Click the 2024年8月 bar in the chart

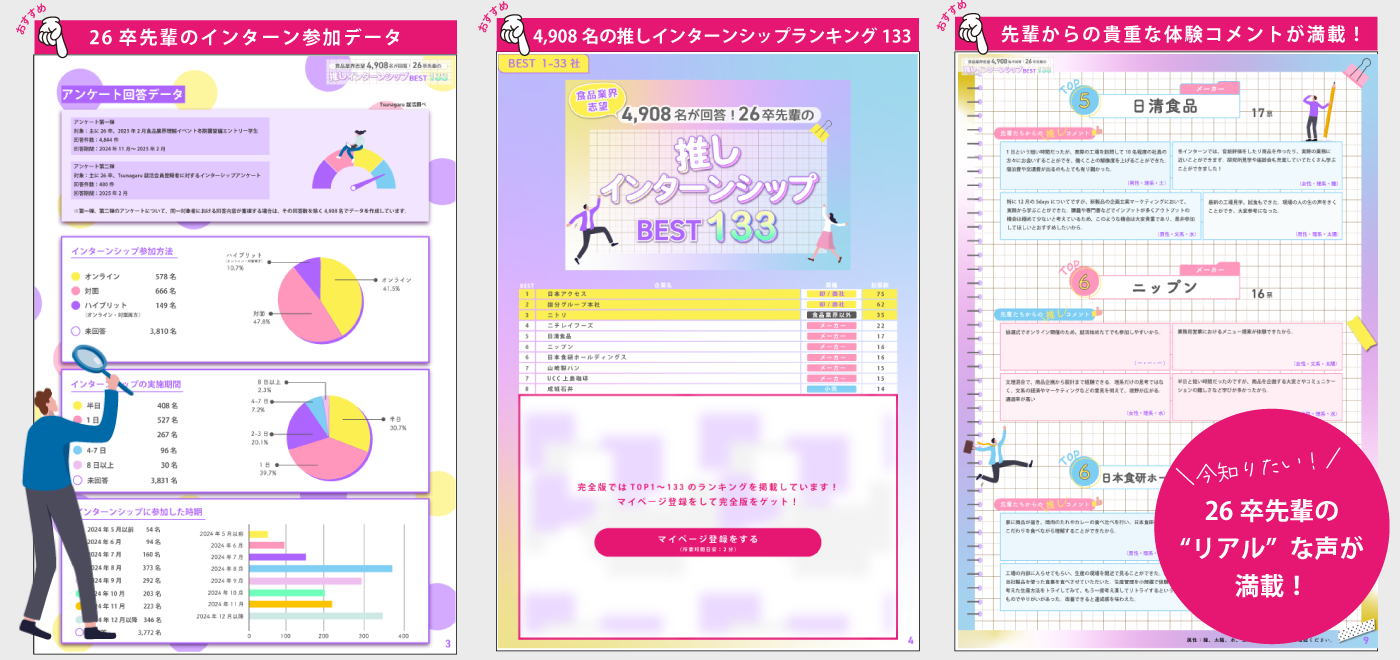320,568
